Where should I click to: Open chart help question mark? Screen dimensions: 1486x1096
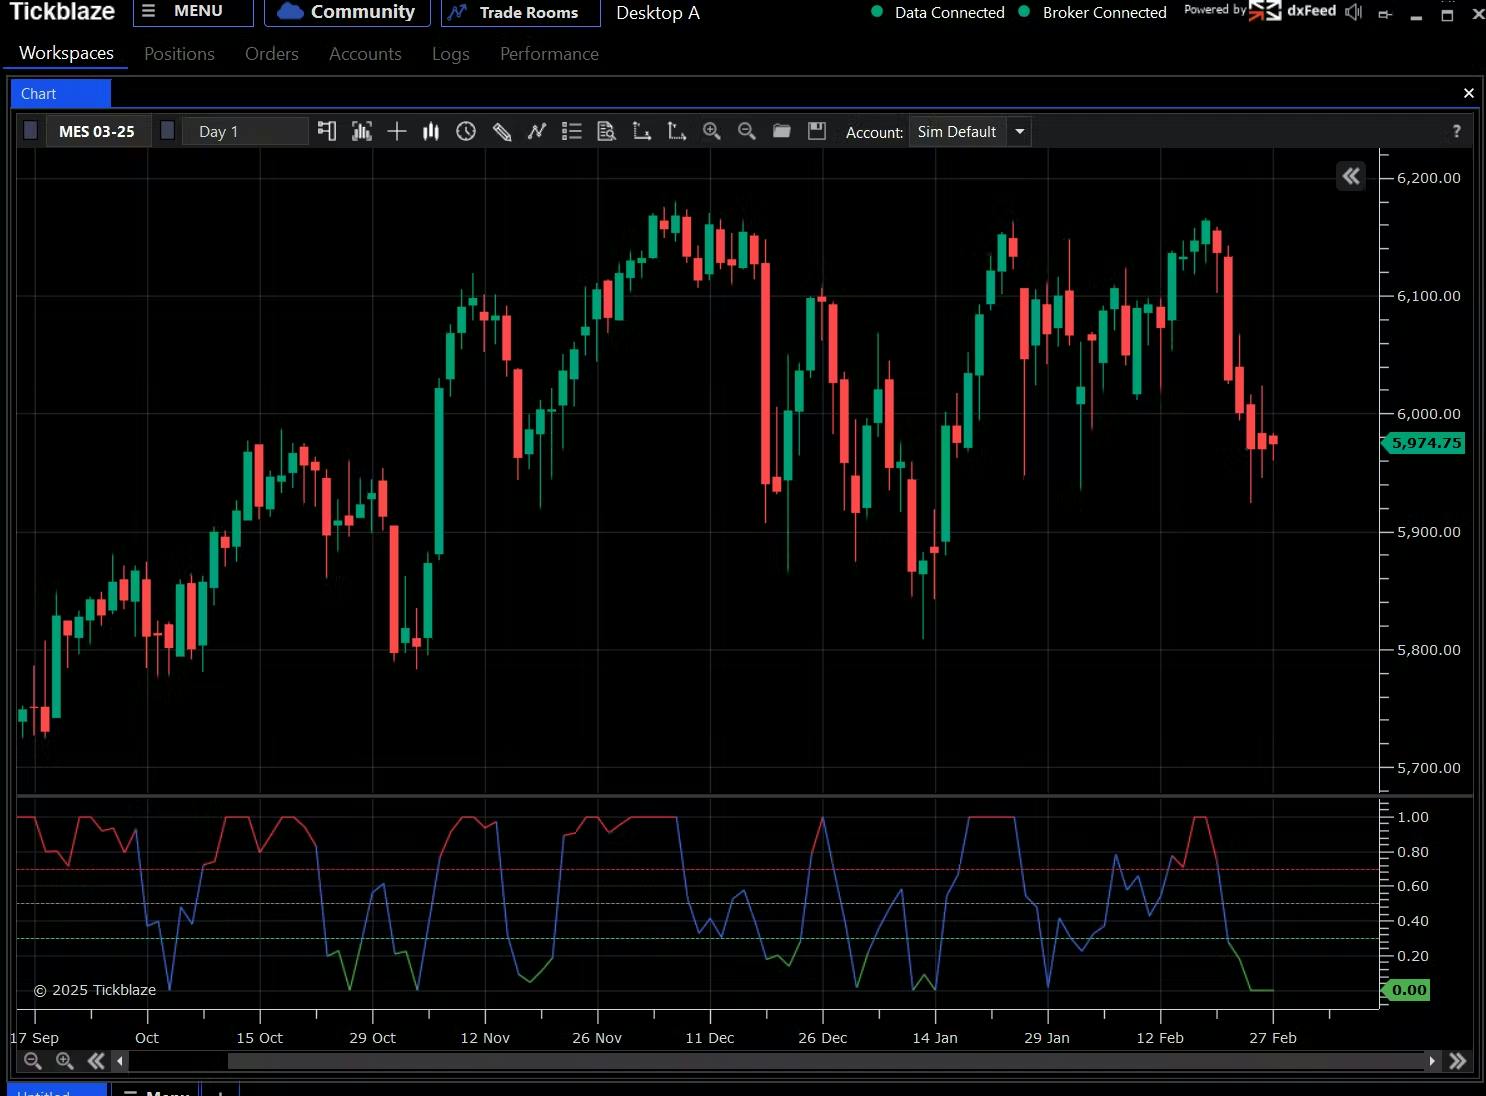(1457, 131)
